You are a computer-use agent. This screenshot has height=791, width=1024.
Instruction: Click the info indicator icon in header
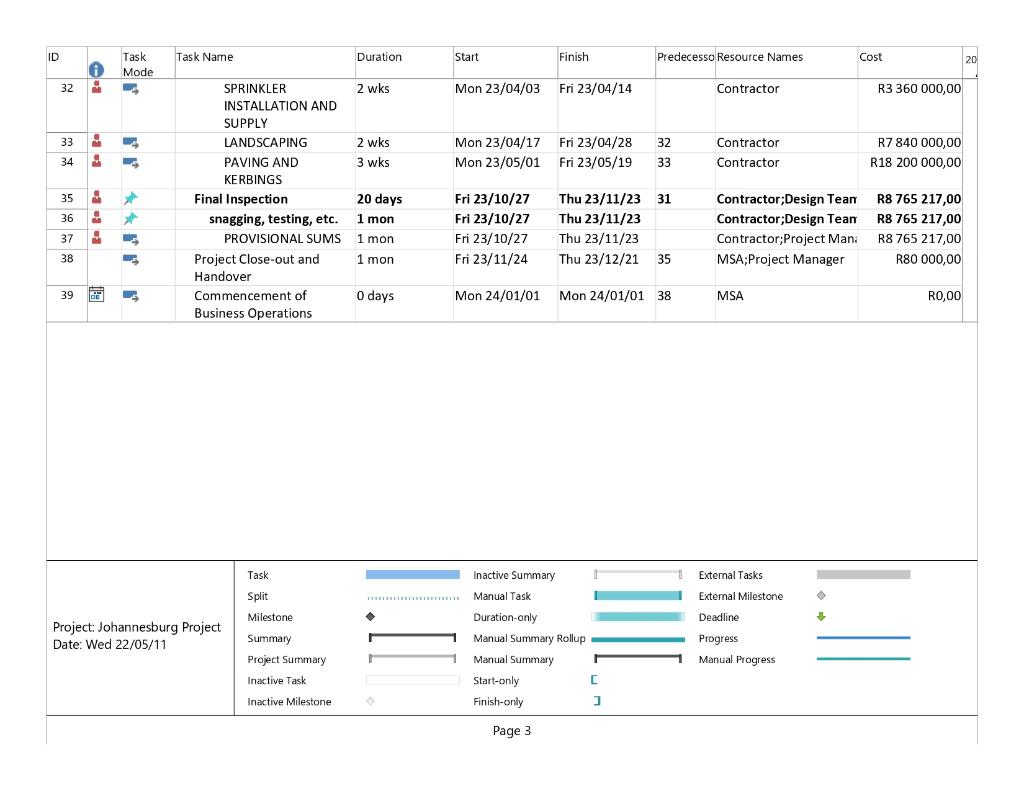(x=96, y=69)
